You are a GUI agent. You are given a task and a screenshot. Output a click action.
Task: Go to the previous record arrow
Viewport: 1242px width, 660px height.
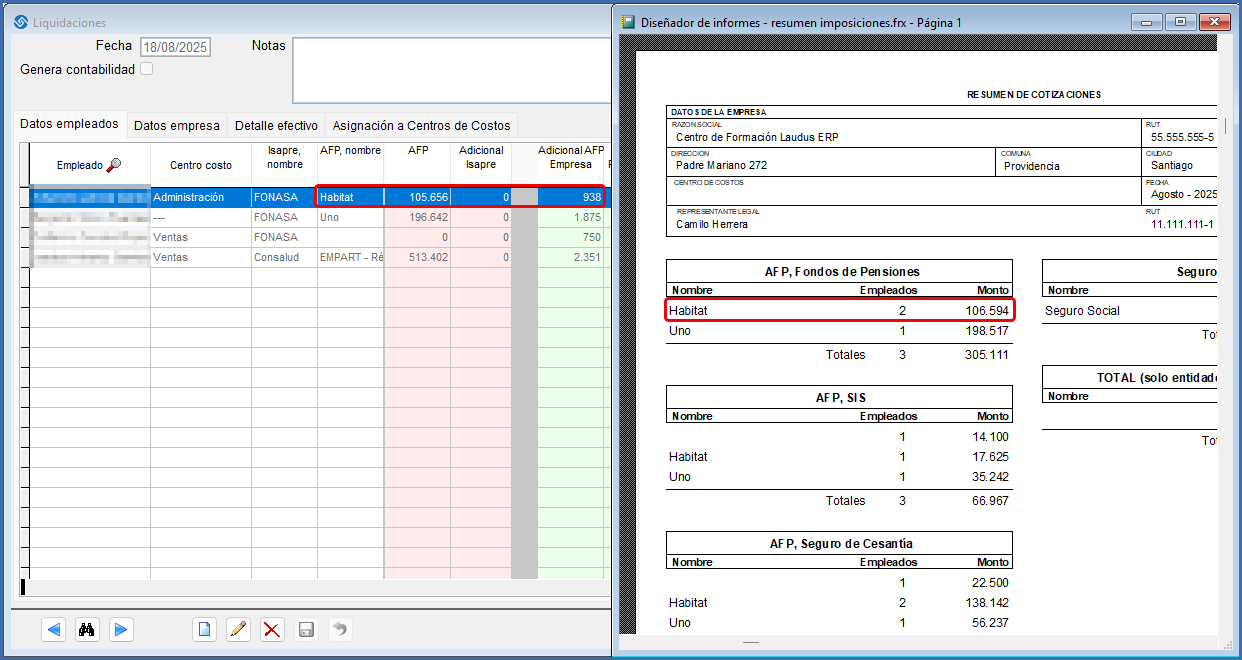pyautogui.click(x=54, y=629)
